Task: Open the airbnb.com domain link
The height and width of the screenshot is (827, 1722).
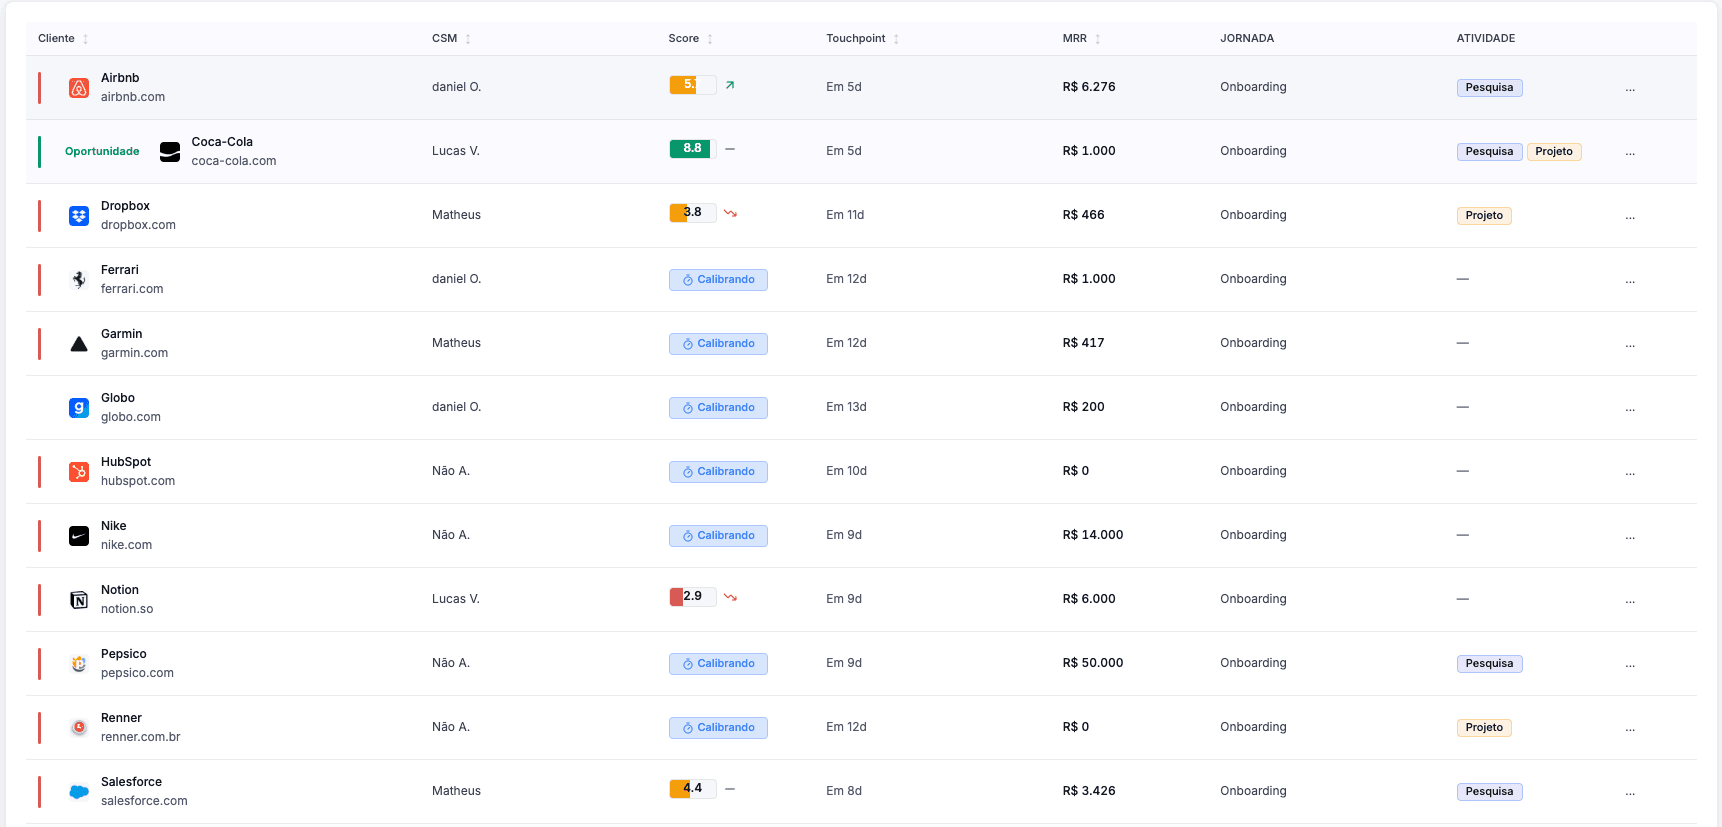Action: (133, 97)
